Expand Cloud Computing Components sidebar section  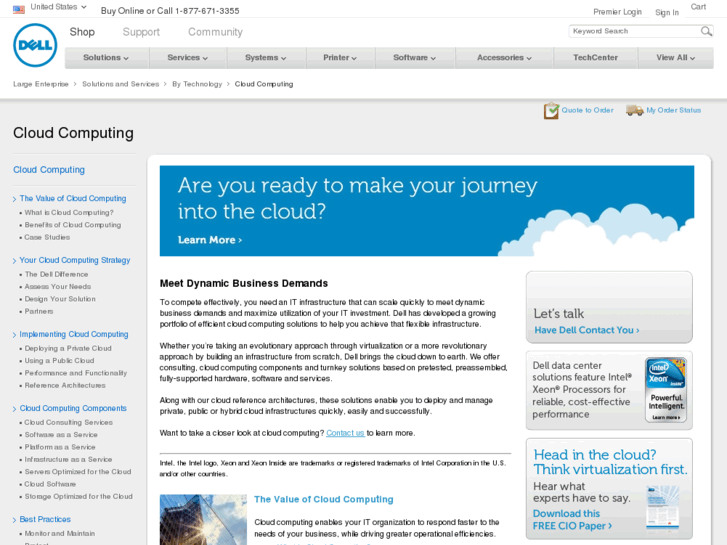tap(73, 408)
